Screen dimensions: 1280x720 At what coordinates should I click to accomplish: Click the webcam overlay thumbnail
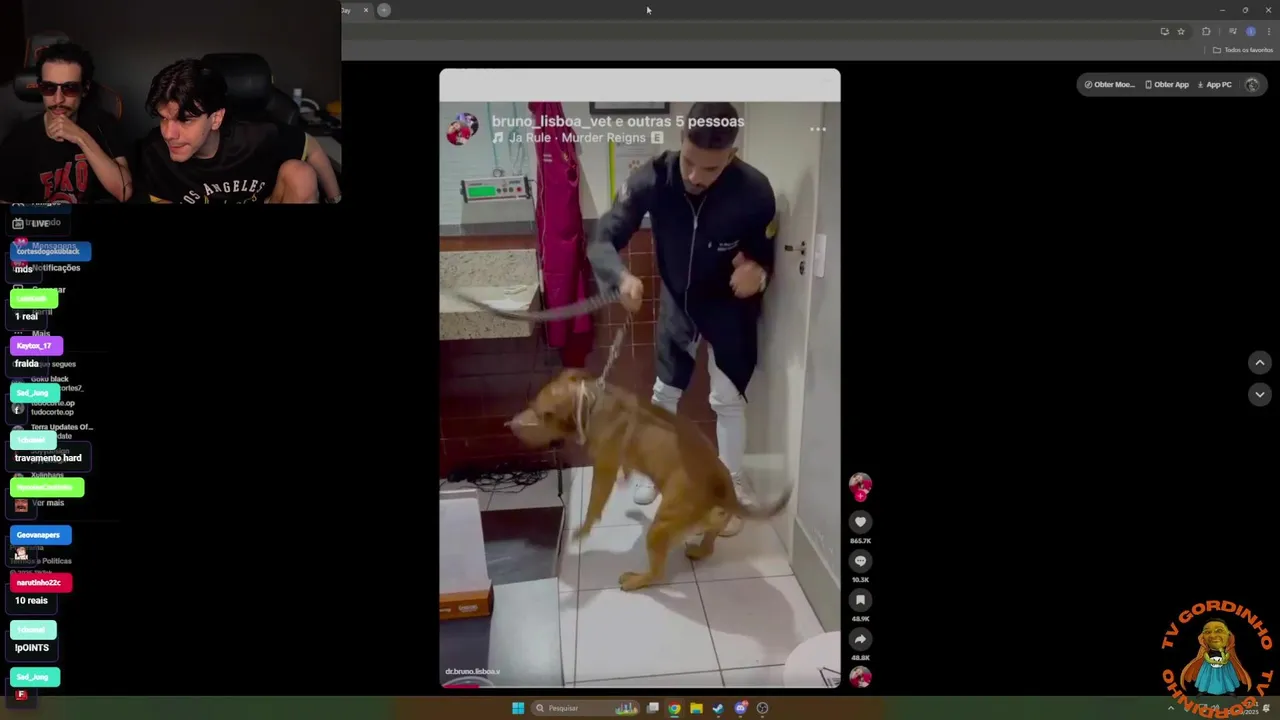[170, 101]
